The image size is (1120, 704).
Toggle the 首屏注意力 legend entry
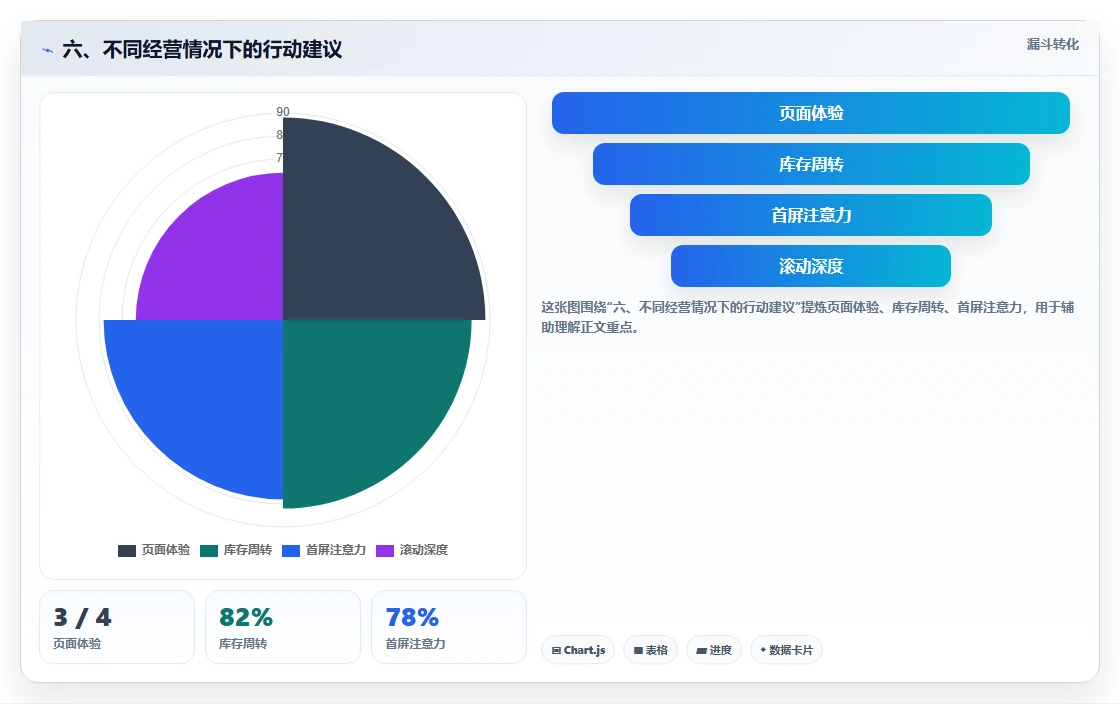[324, 550]
